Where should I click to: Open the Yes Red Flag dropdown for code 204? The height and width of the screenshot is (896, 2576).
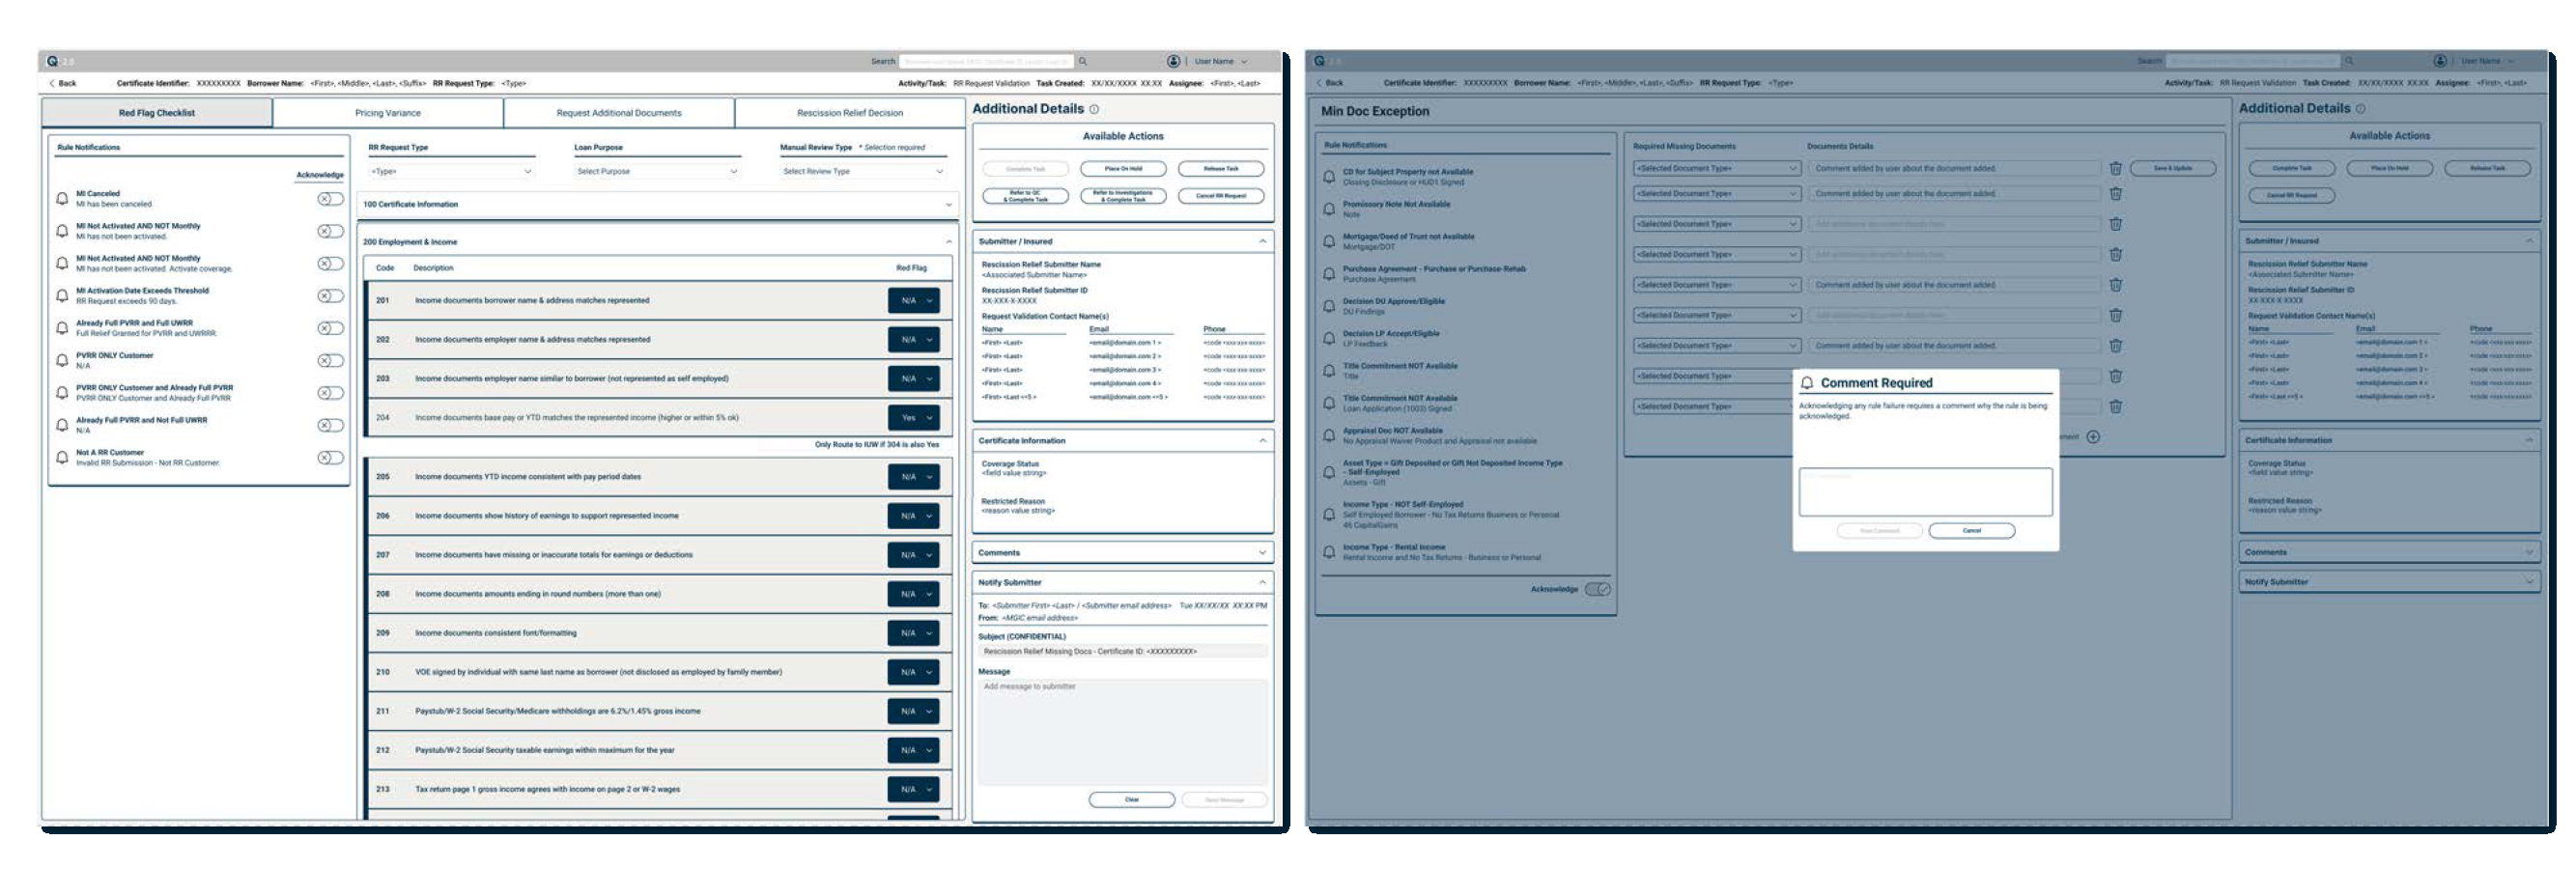pos(914,418)
